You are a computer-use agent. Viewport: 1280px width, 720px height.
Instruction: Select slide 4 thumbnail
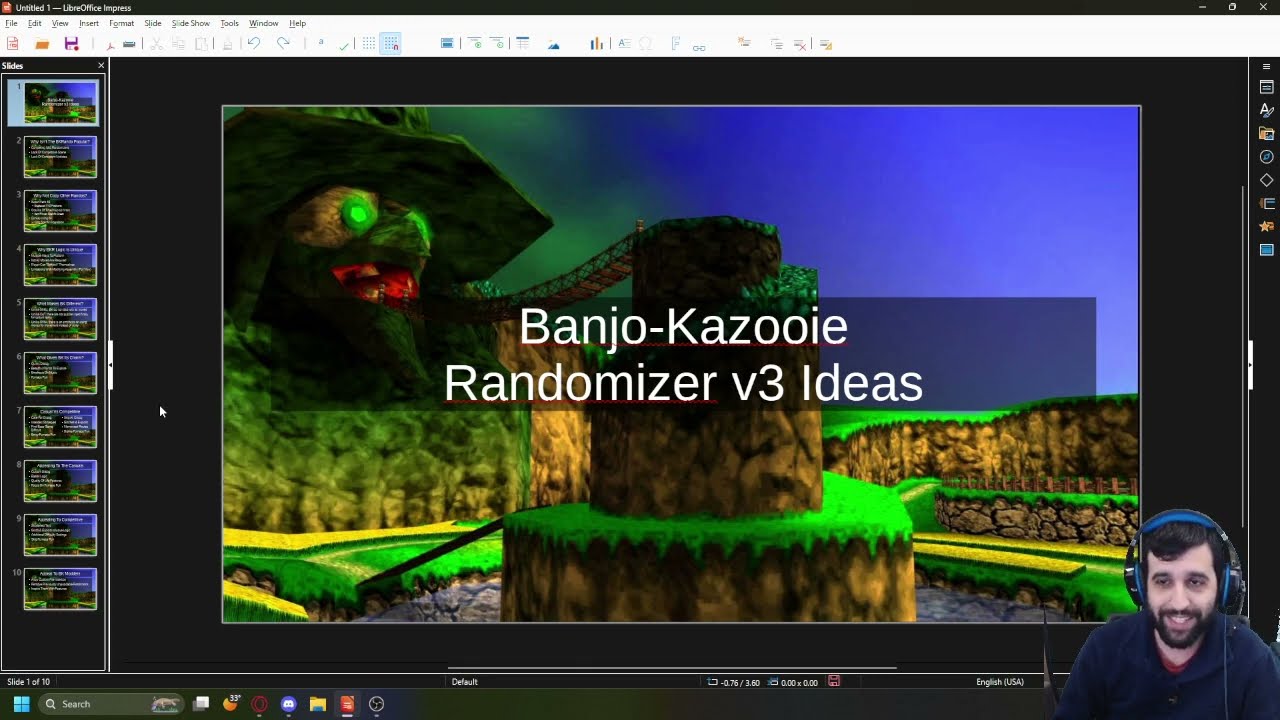[60, 265]
